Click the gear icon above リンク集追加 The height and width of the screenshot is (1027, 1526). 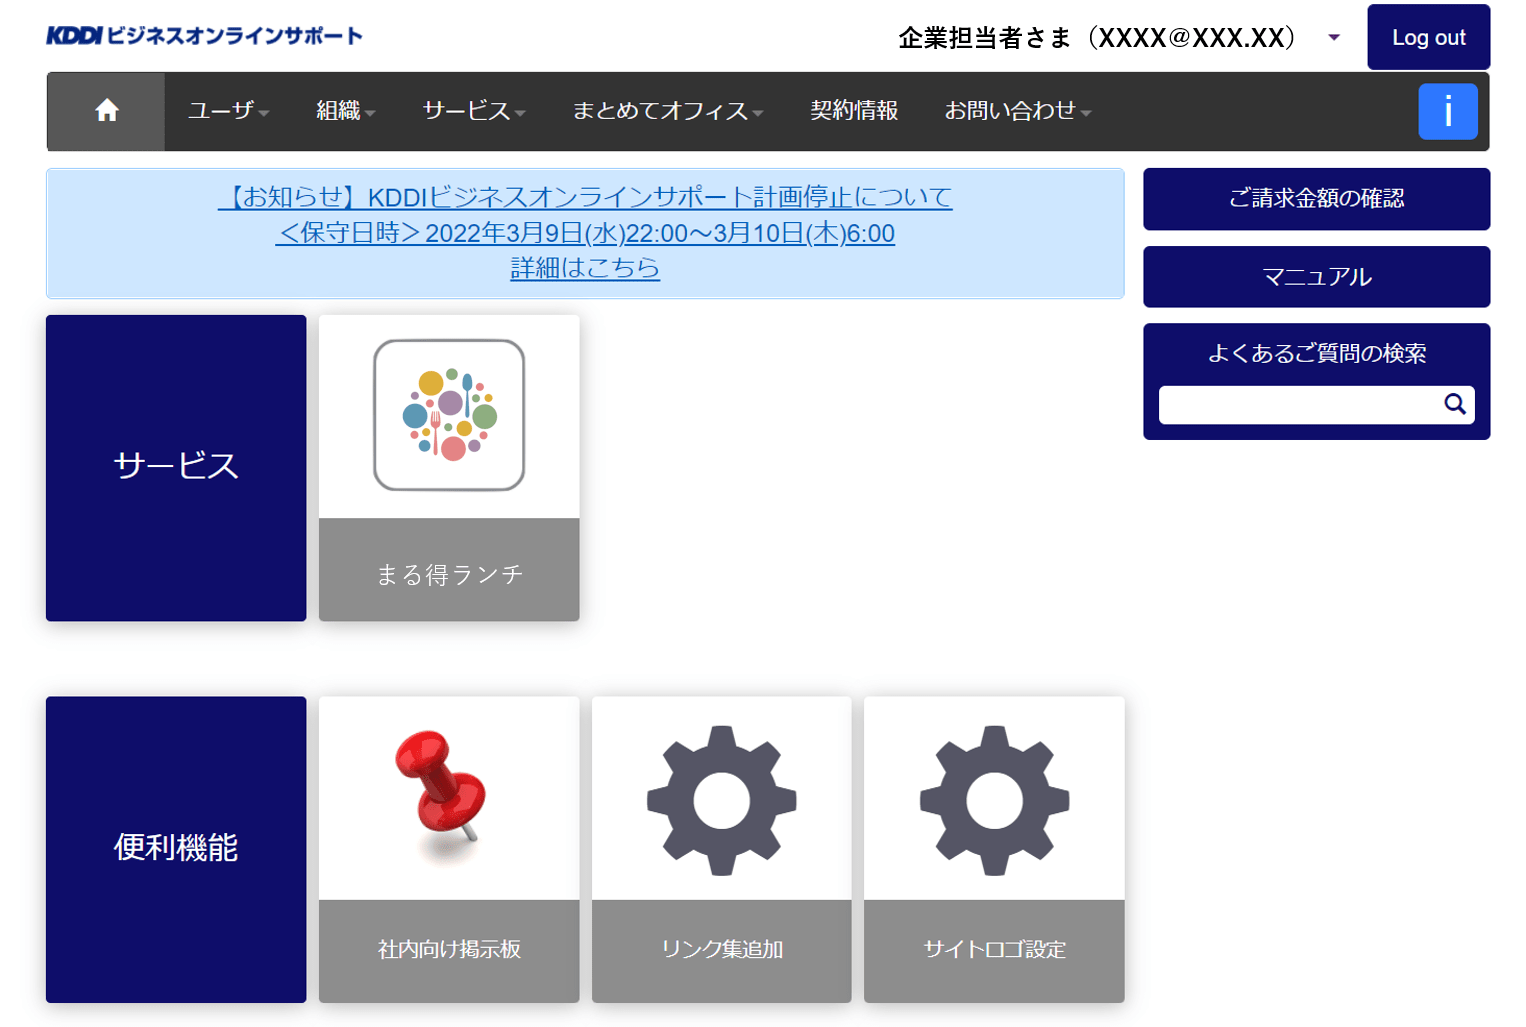coord(721,800)
